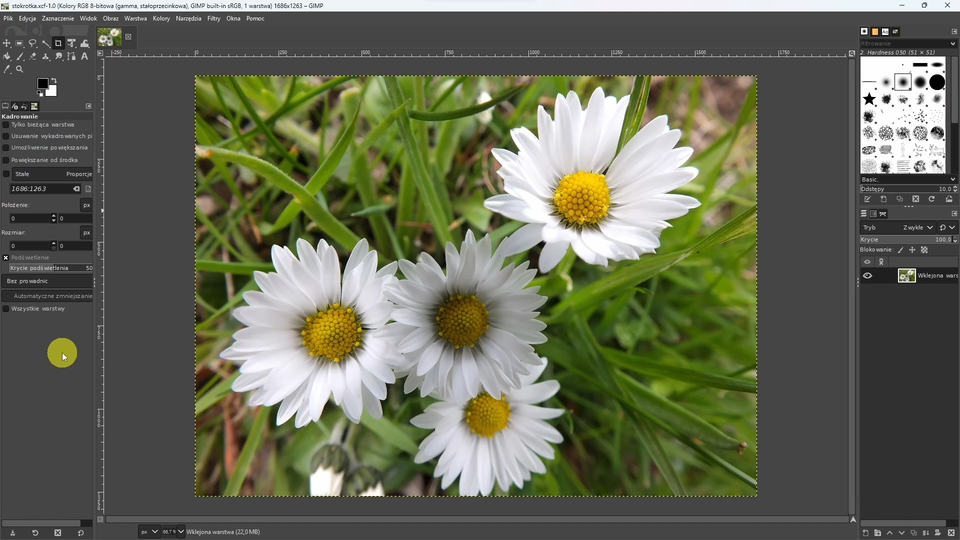Select the Move tool in the toolbox
This screenshot has width=960, height=540.
[7, 43]
